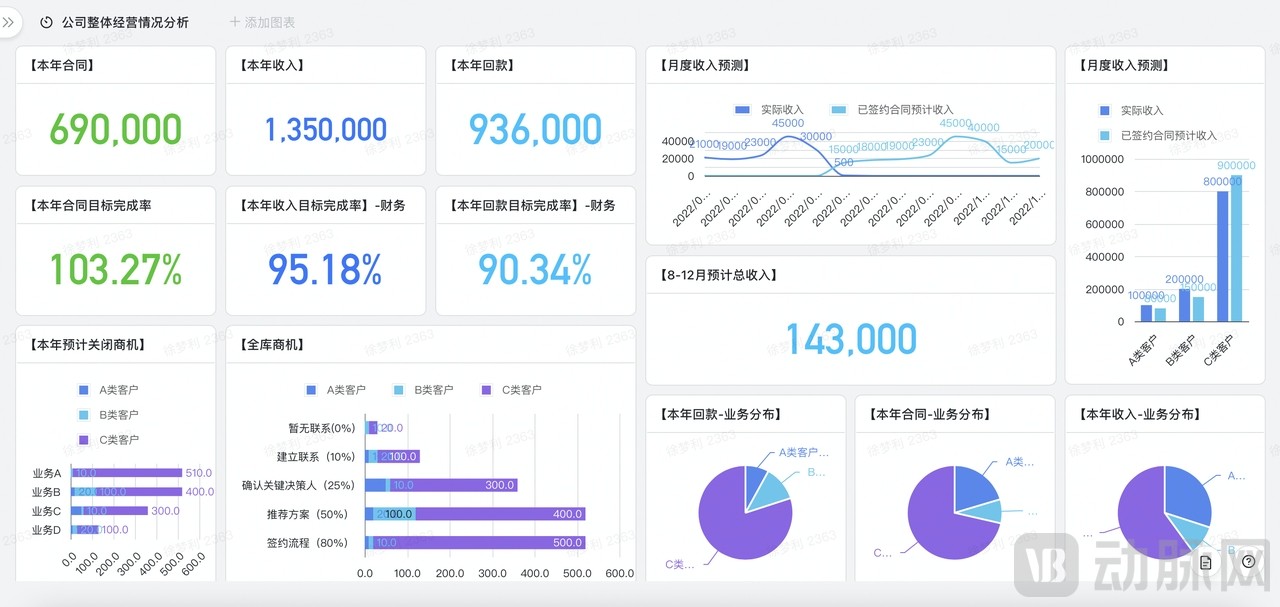Open the floating document notes icon
Screen dimensions: 1280x607
(1206, 563)
